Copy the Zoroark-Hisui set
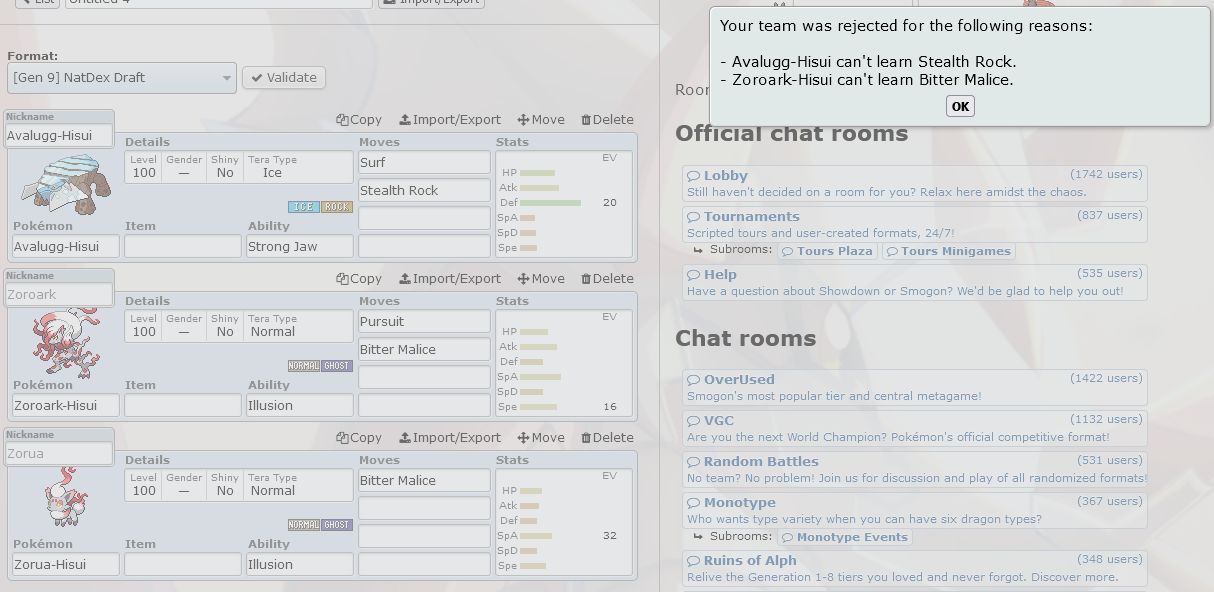The image size is (1214, 592). tap(359, 279)
